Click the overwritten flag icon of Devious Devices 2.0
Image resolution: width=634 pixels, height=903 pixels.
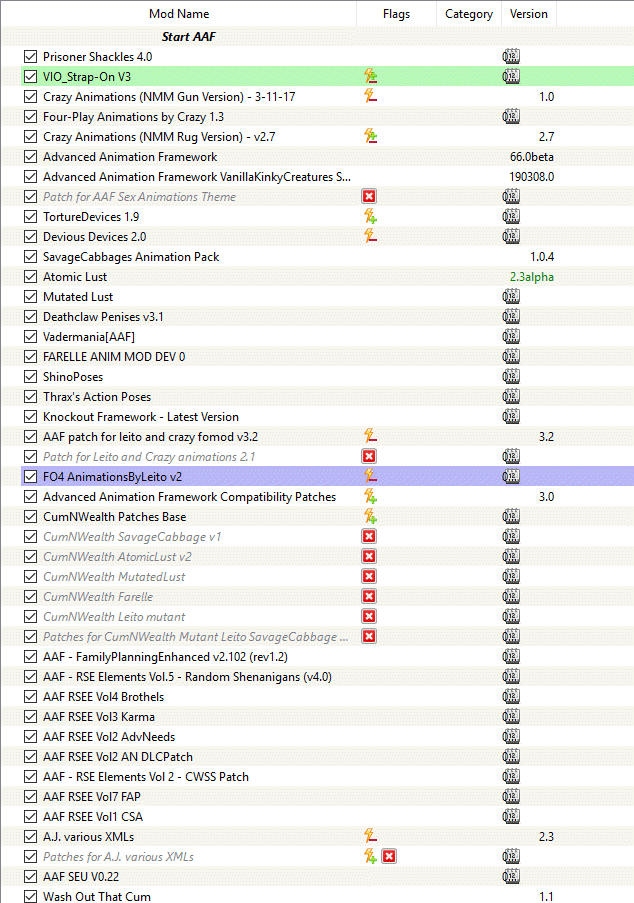[x=370, y=236]
